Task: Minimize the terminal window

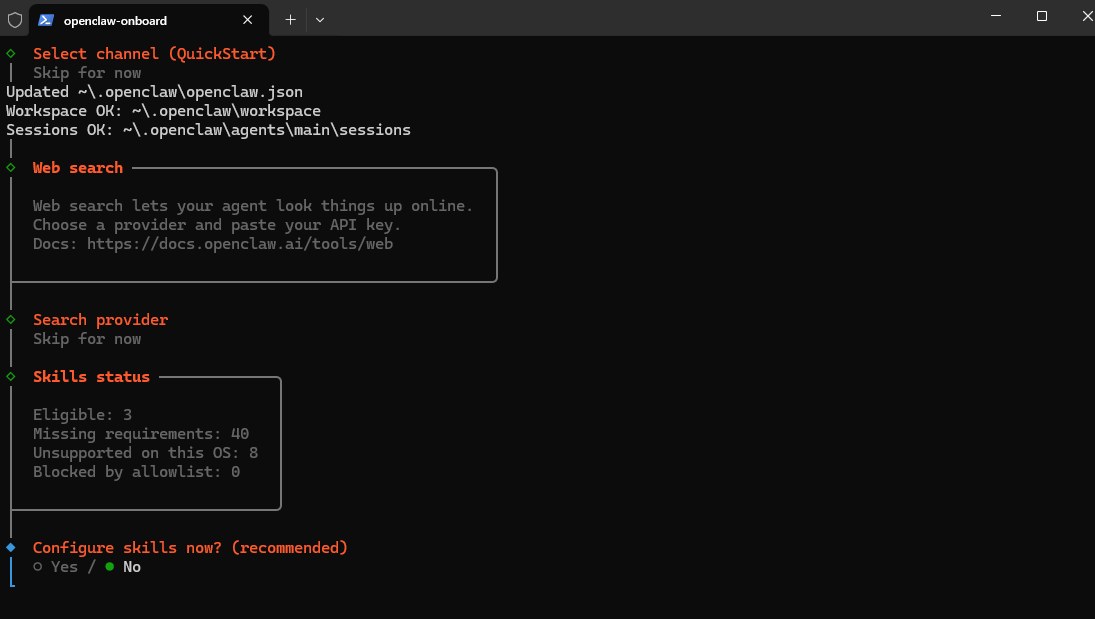Action: (x=996, y=16)
